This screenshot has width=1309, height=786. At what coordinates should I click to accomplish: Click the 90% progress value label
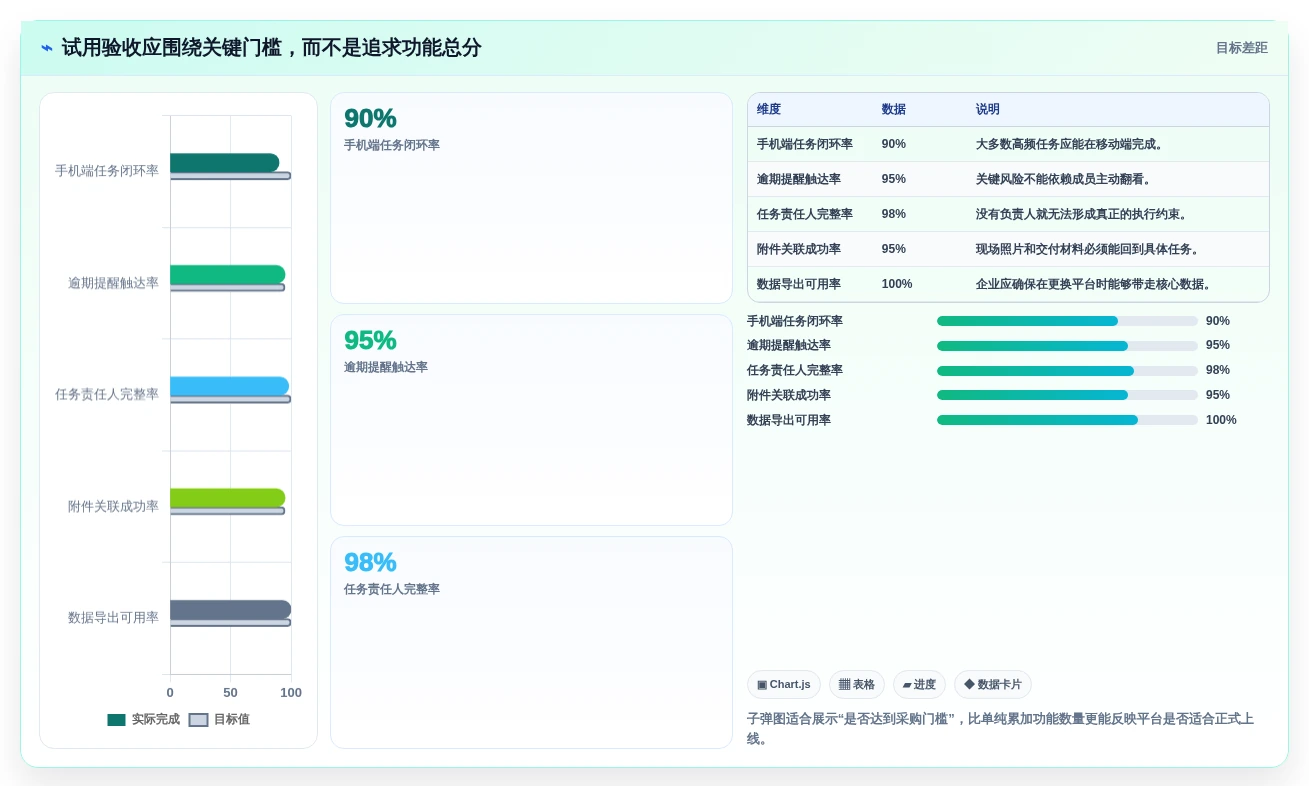1217,321
